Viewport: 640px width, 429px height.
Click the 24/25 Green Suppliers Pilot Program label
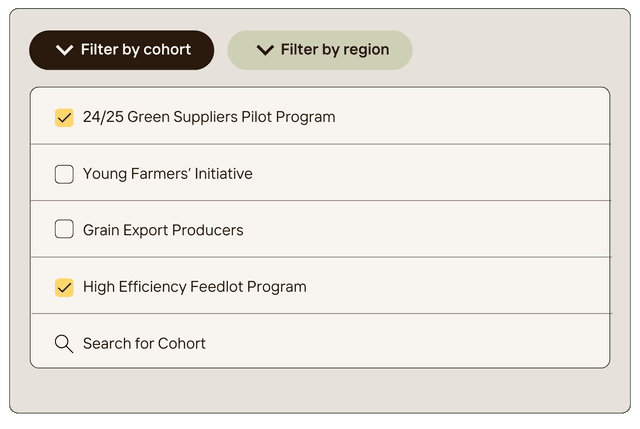(x=209, y=117)
